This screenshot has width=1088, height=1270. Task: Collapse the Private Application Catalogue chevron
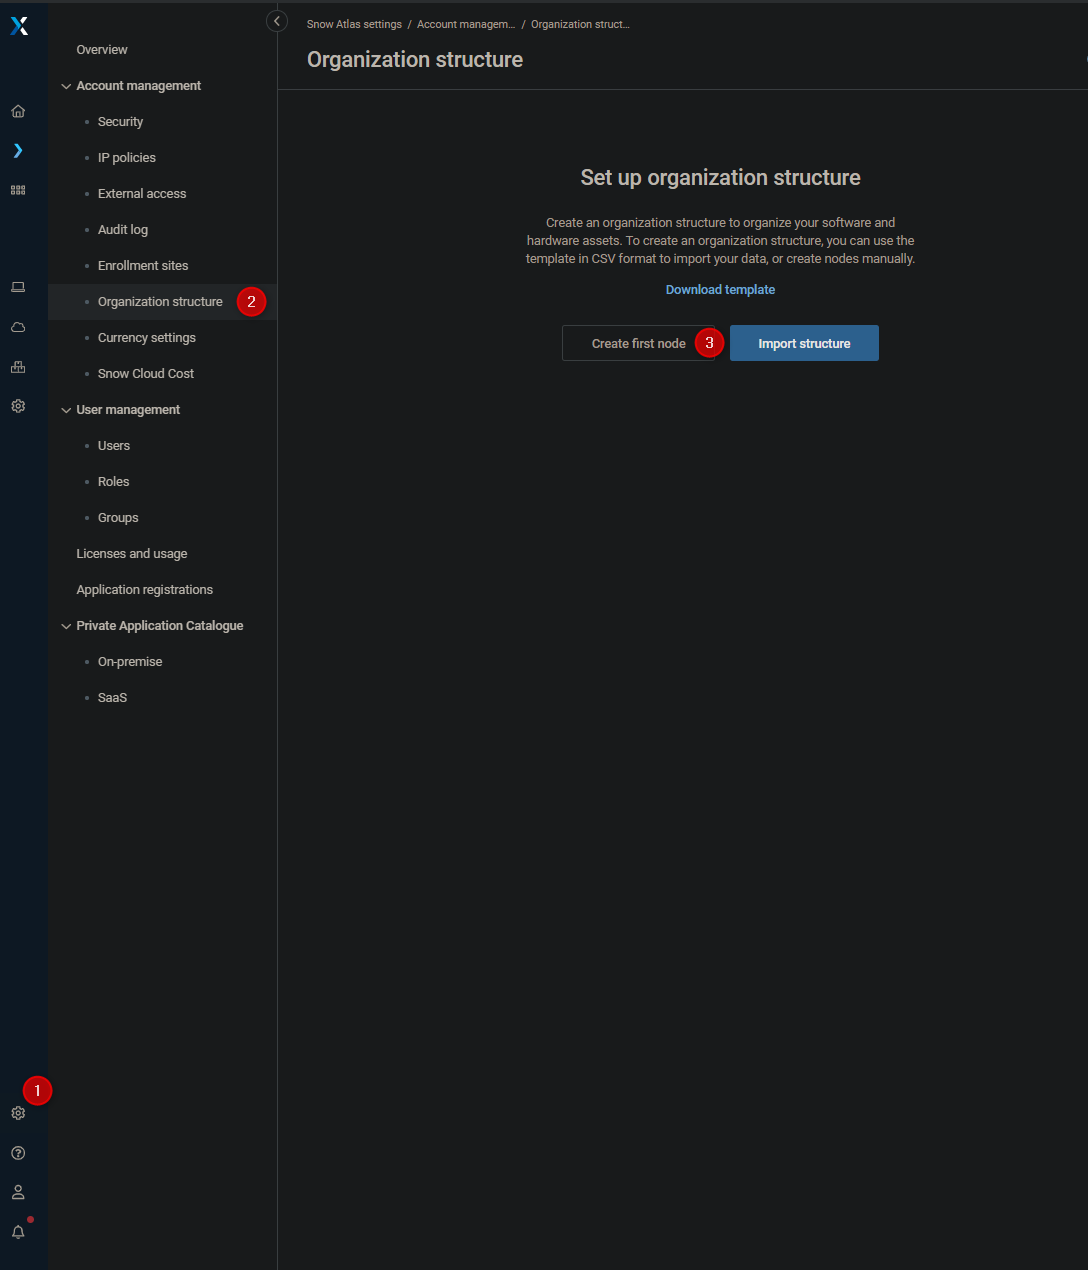(66, 626)
